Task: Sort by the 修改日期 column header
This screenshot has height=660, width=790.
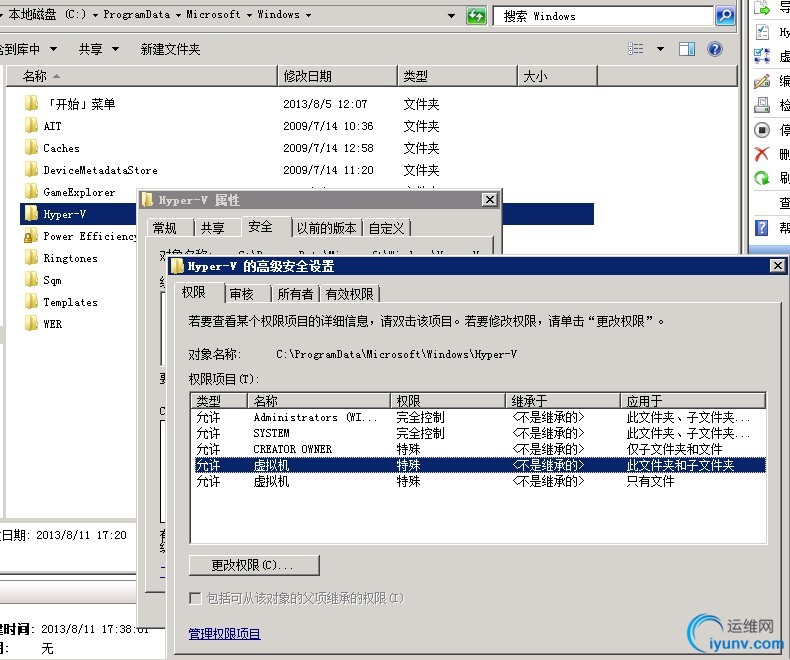Action: click(x=337, y=76)
